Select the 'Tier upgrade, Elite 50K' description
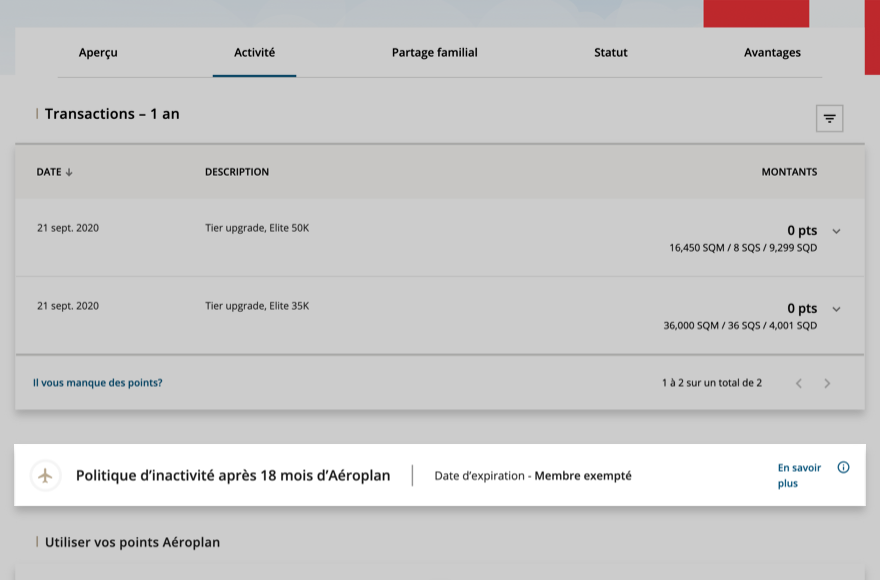Image resolution: width=880 pixels, height=580 pixels. (257, 228)
